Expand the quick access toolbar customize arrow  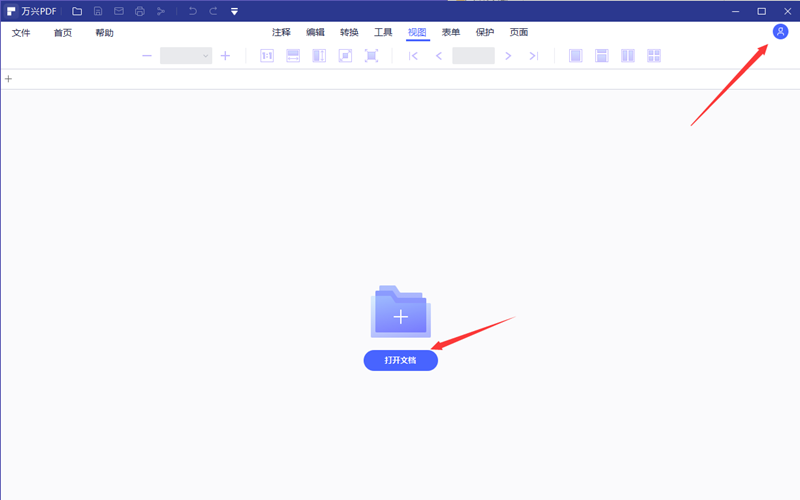point(234,11)
